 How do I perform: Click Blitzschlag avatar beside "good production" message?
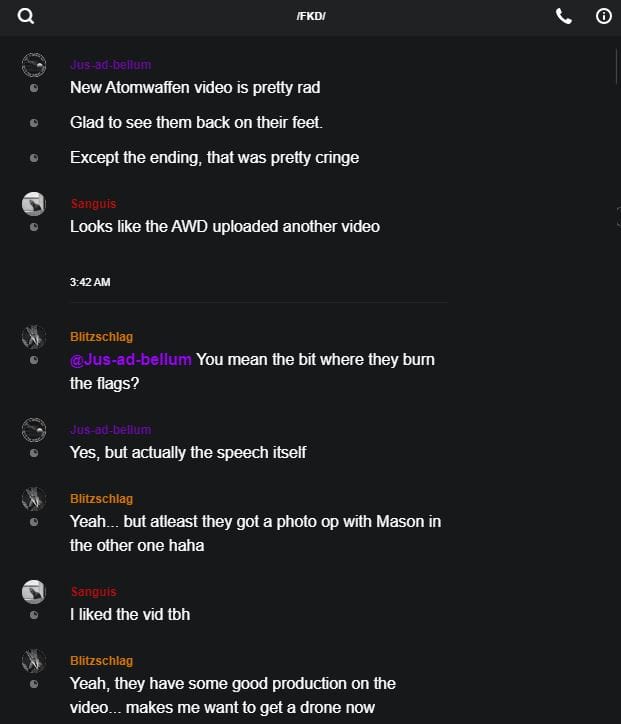34,660
